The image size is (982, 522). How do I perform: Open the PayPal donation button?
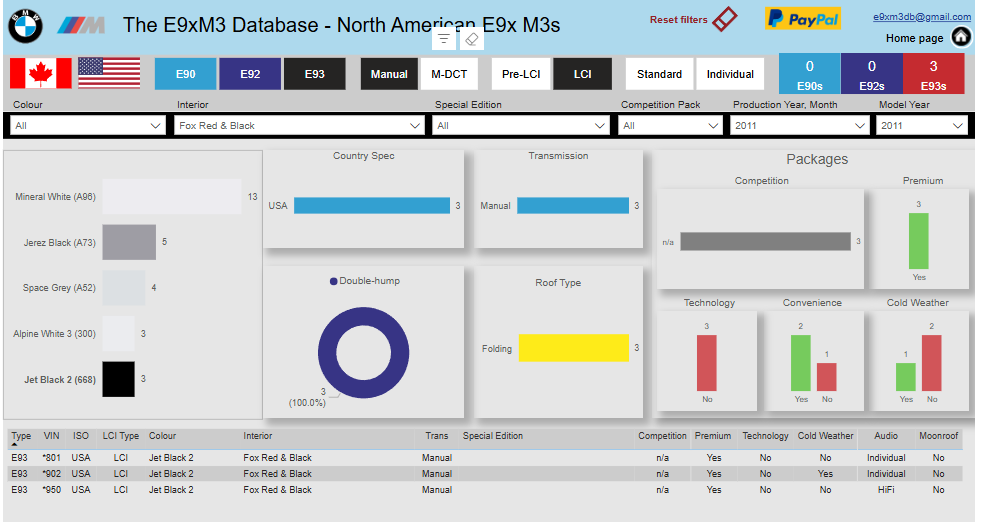pyautogui.click(x=802, y=19)
